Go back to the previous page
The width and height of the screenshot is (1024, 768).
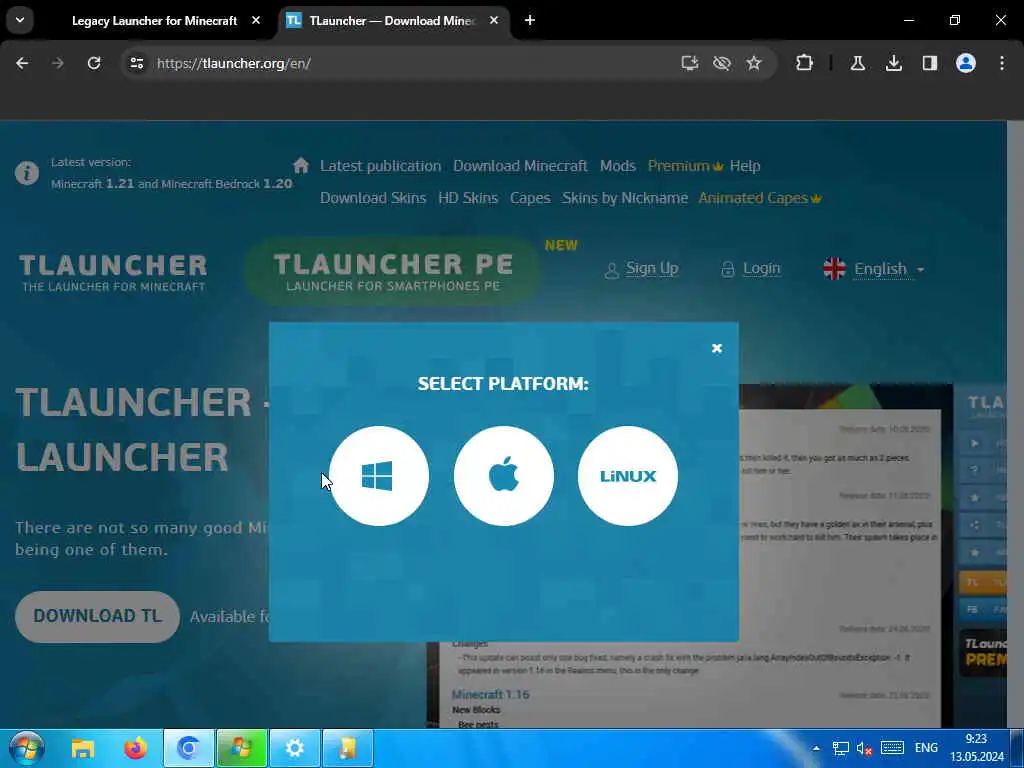pos(22,63)
